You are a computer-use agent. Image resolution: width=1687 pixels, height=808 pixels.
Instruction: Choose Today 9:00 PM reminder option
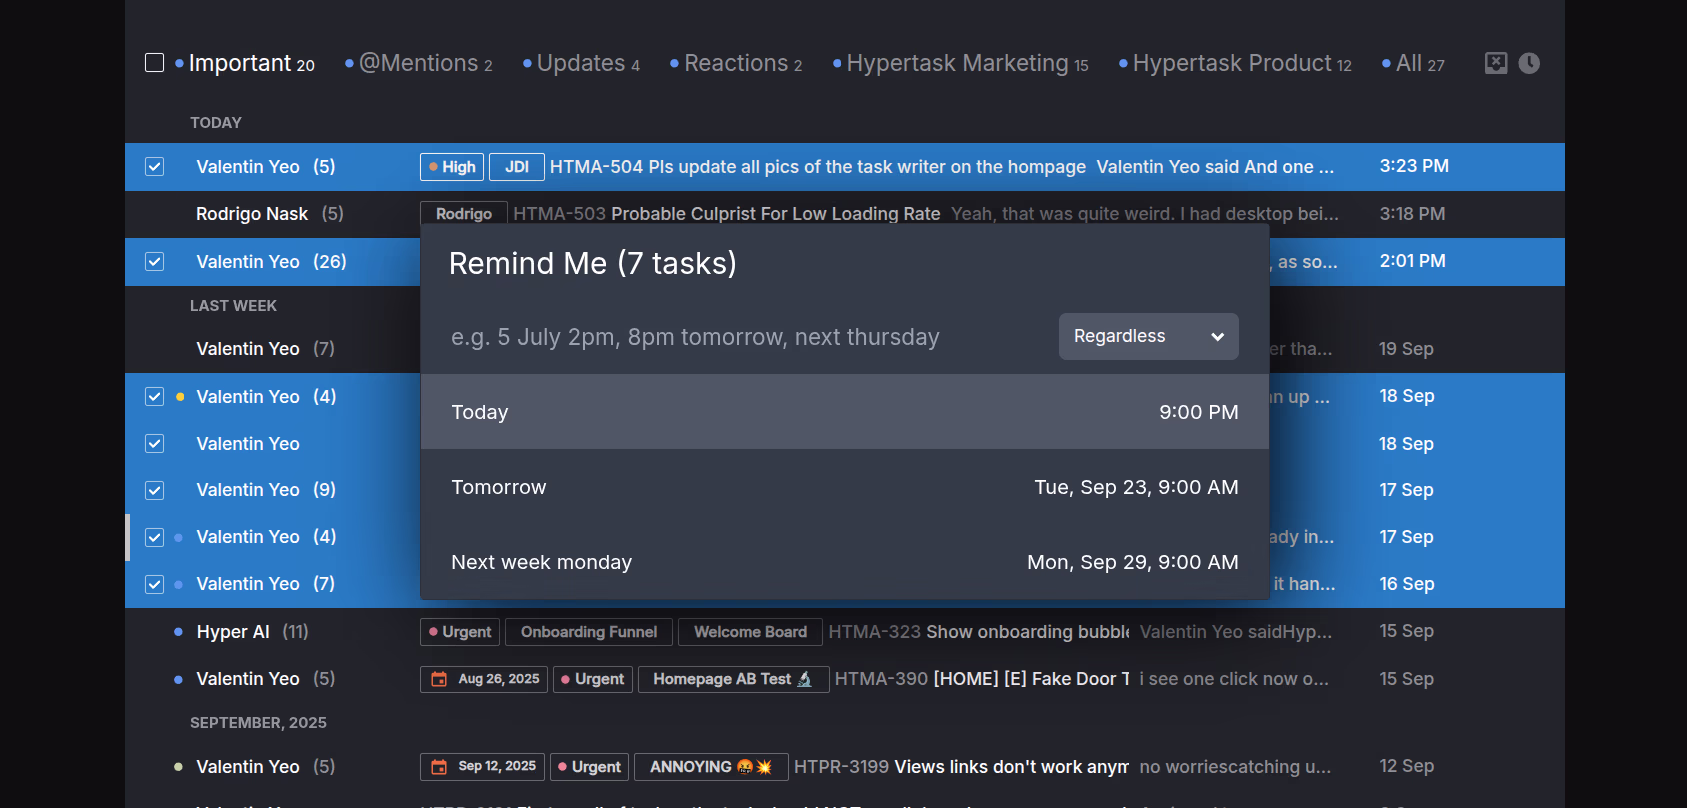pos(845,412)
